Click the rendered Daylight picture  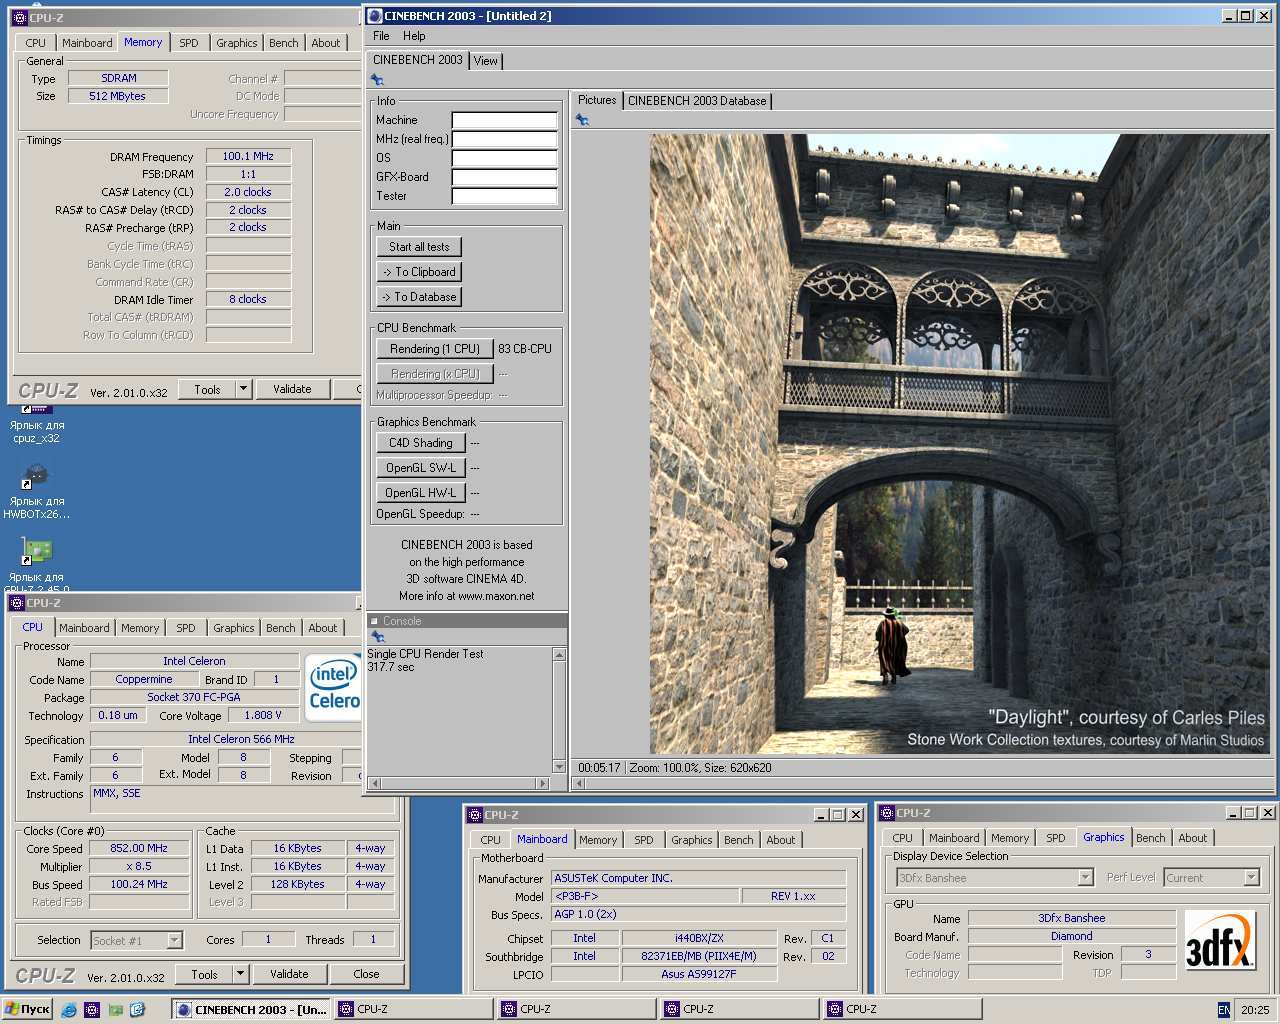pyautogui.click(x=960, y=444)
